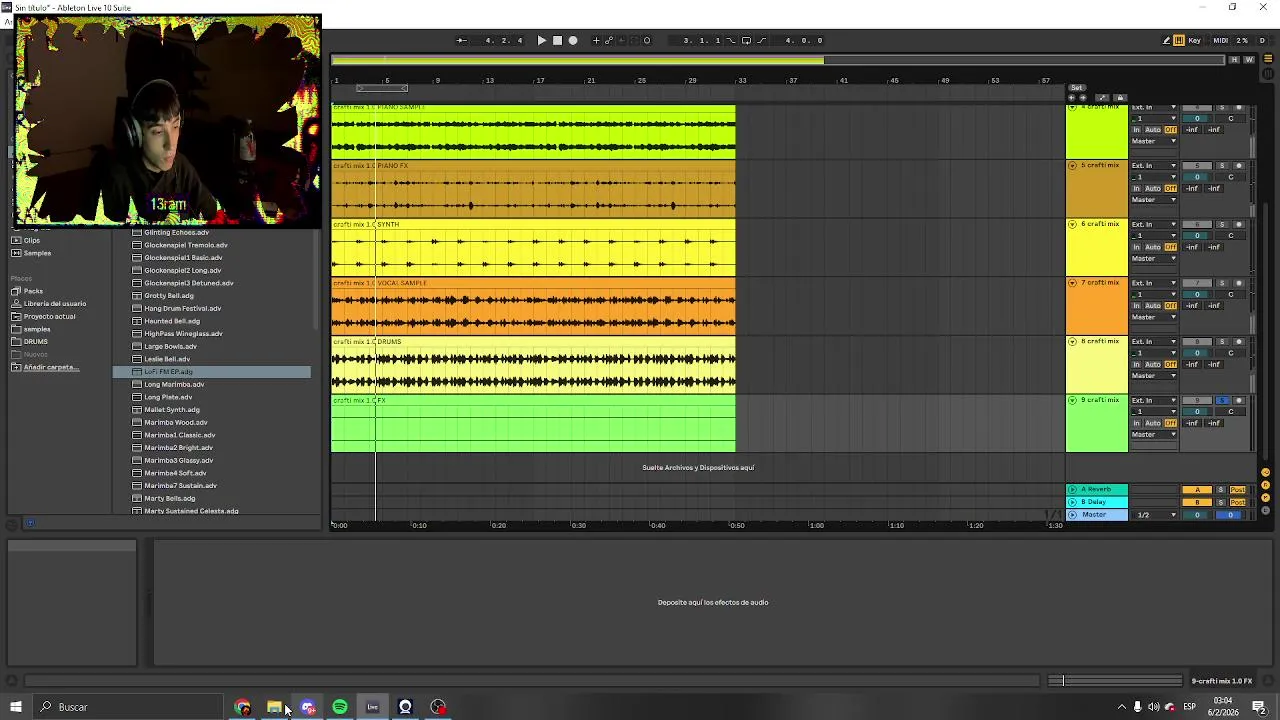Toggle Follow playback icon in transport
The width and height of the screenshot is (1280, 720).
pyautogui.click(x=461, y=40)
